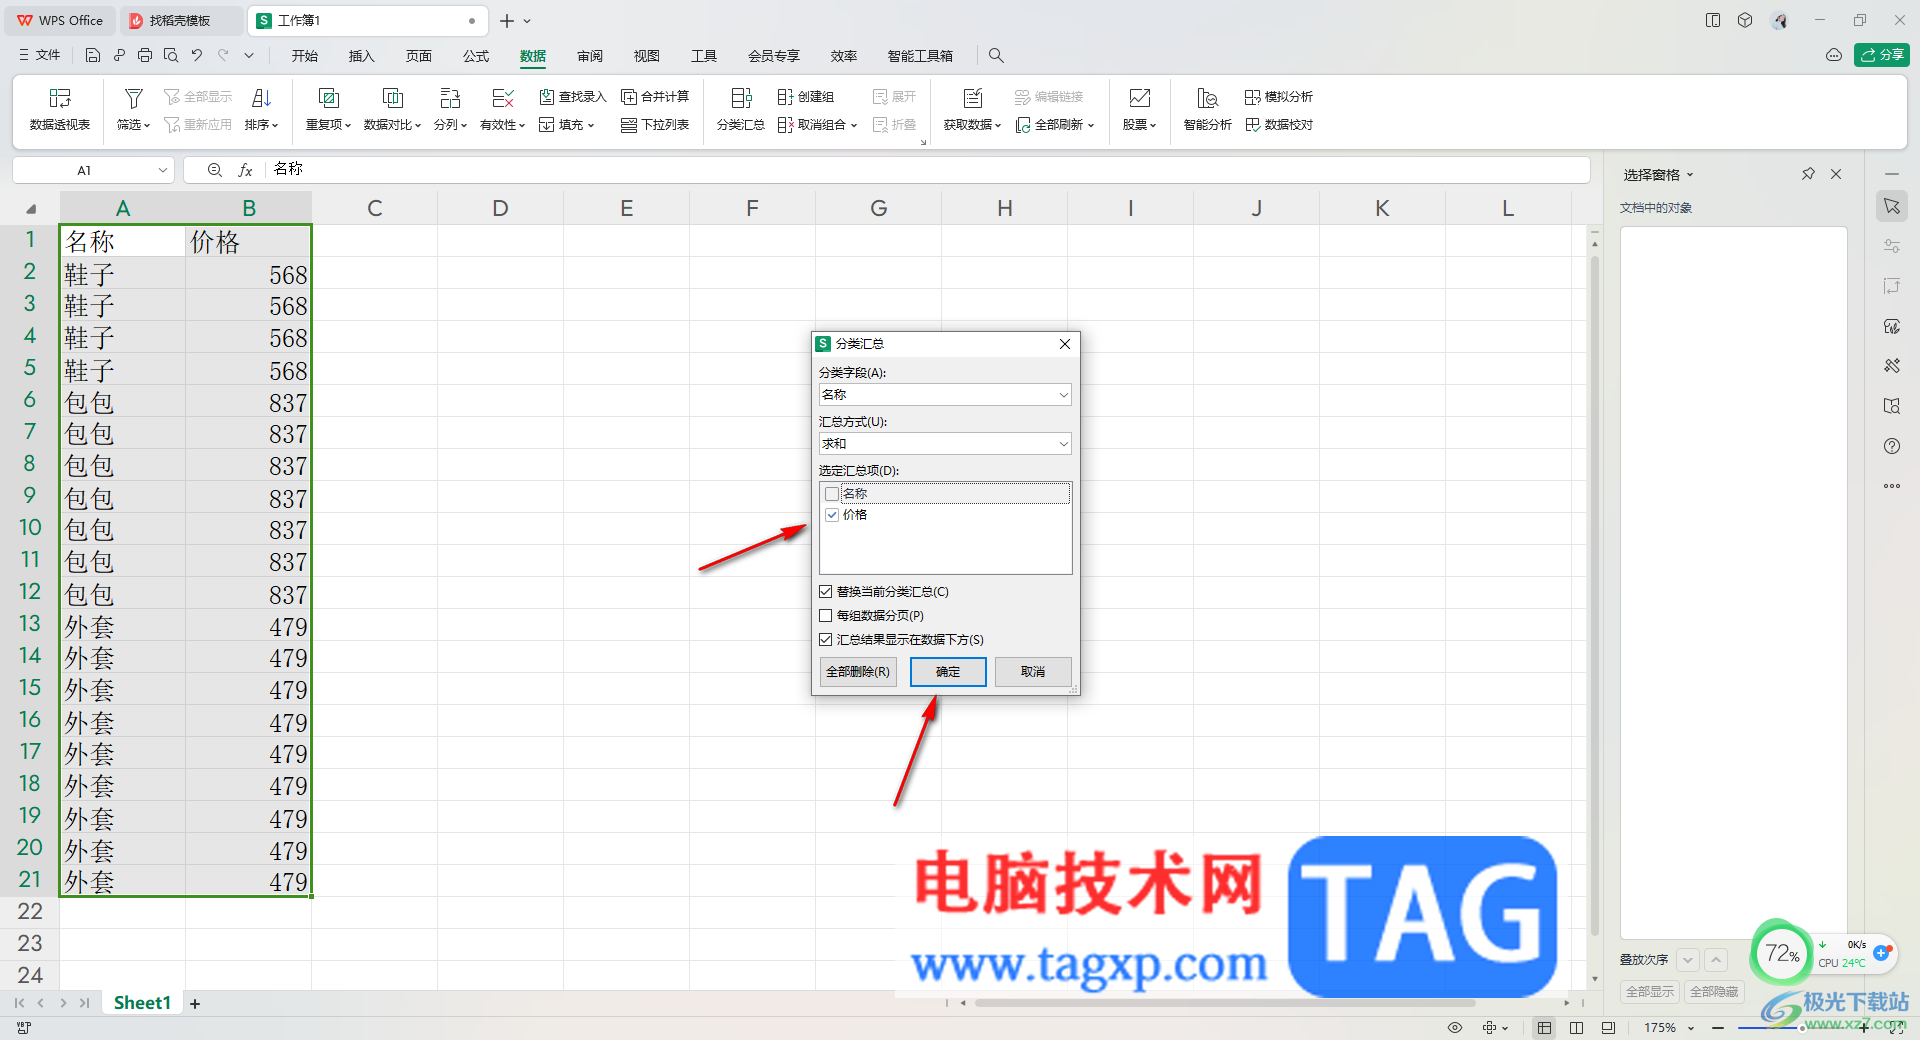Viewport: 1920px width, 1040px height.
Task: Click Dropdown List (下拉列表) tool
Action: [x=655, y=125]
